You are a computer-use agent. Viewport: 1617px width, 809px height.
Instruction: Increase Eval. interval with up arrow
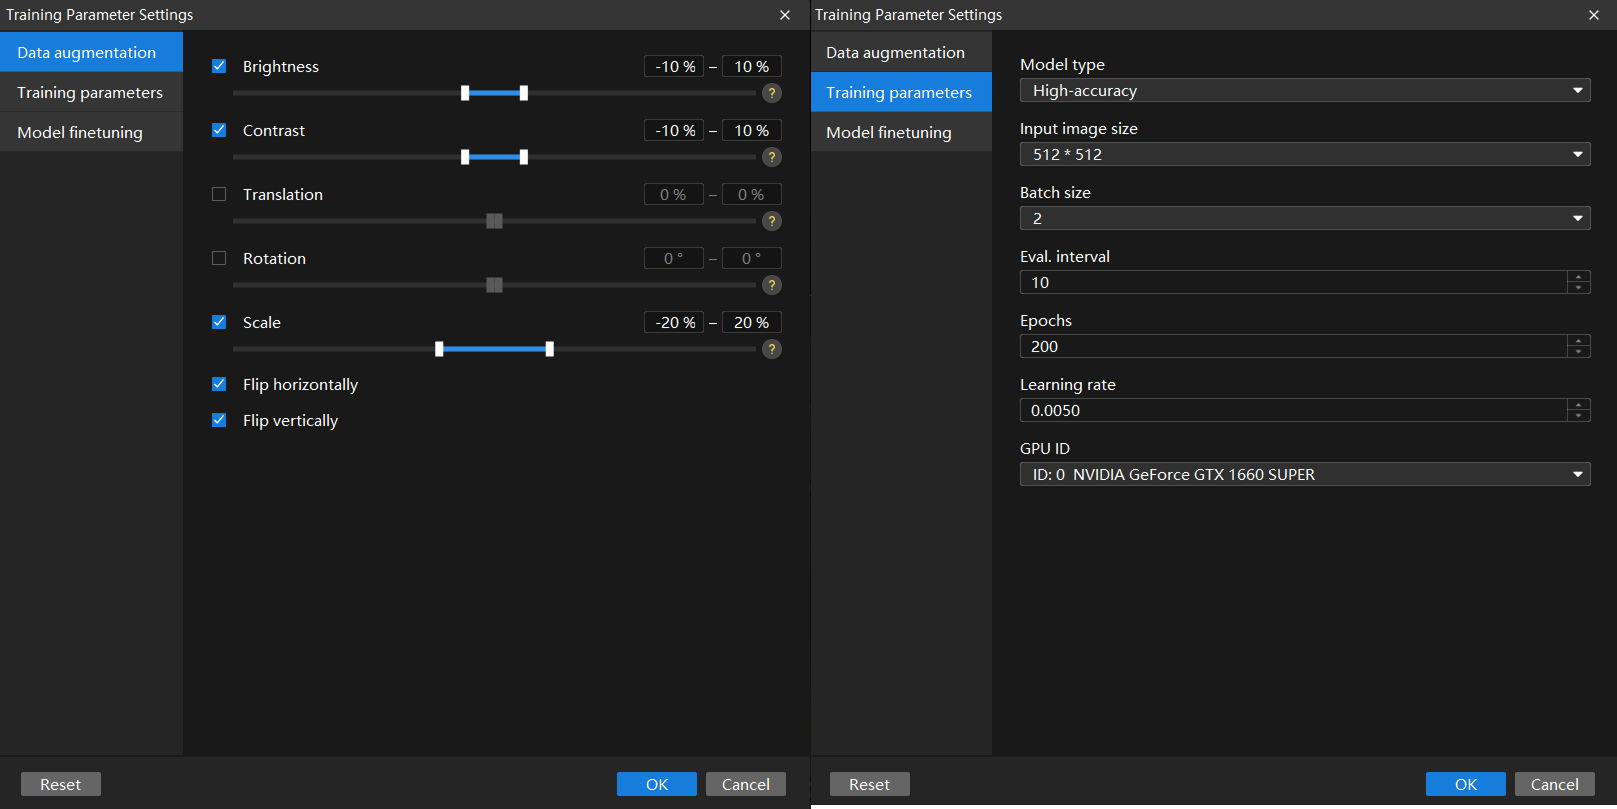1579,277
